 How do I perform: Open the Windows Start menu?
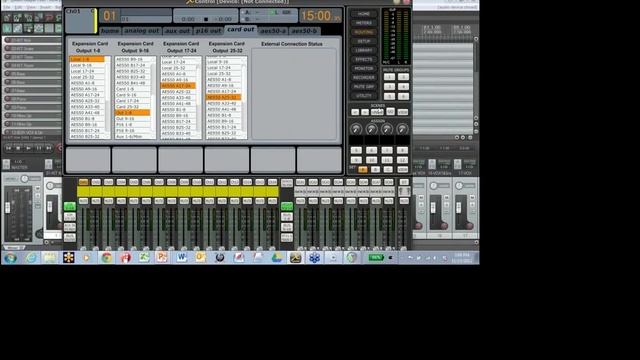click(x=11, y=258)
